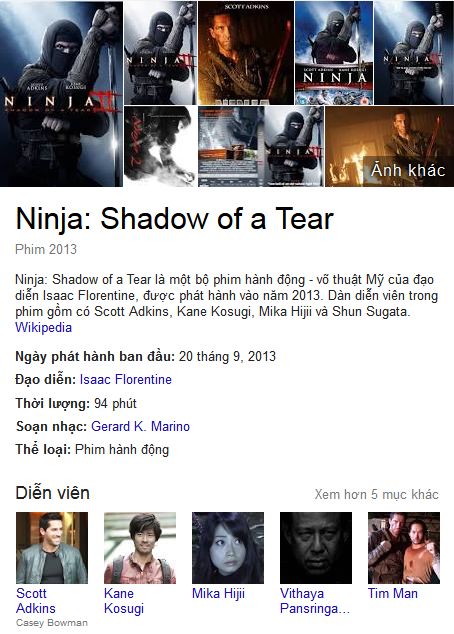Open the Scott Adkins red sword poster
This screenshot has height=634, width=454.
pyautogui.click(x=246, y=53)
